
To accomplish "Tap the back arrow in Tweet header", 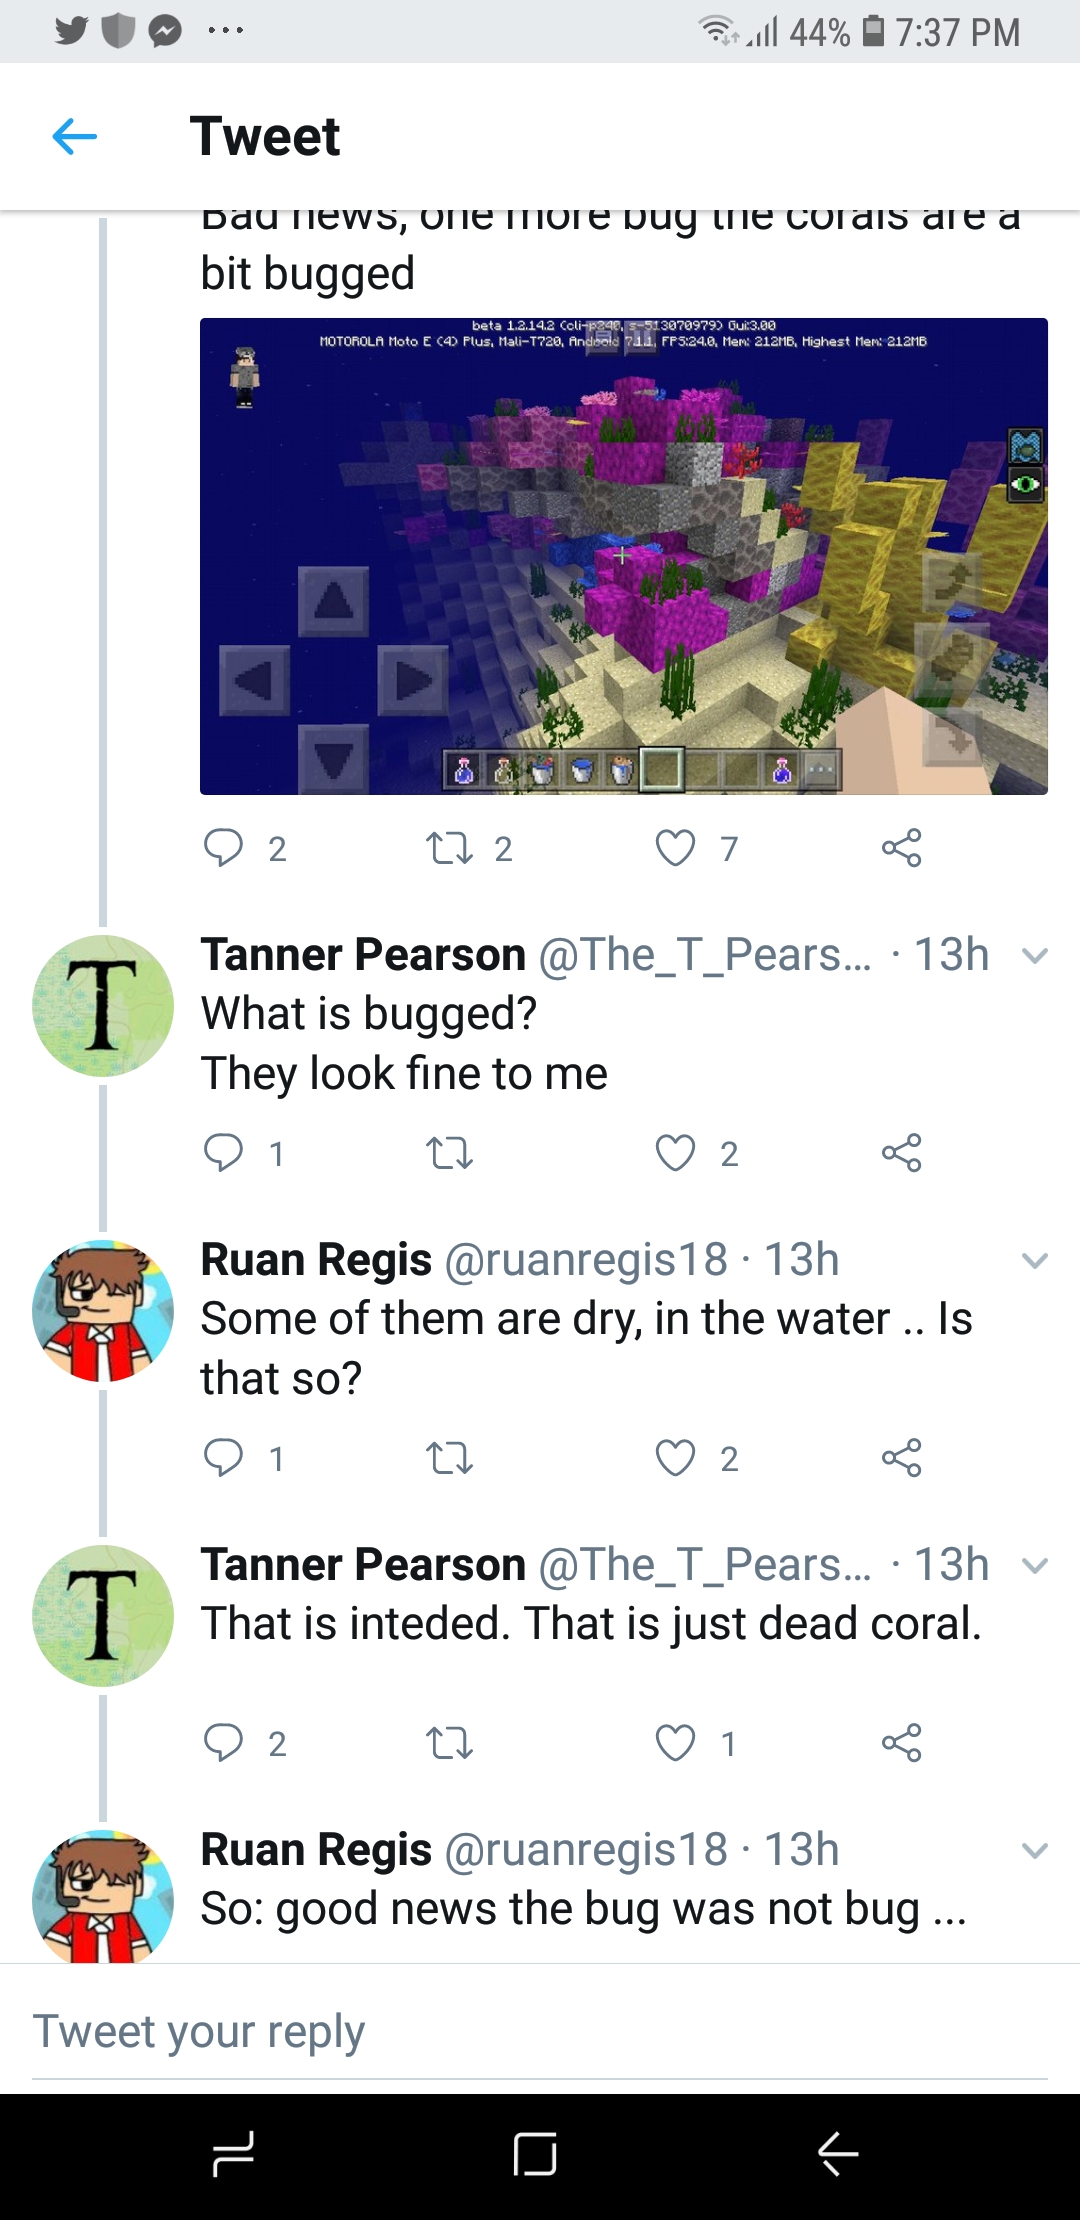I will 75,136.
